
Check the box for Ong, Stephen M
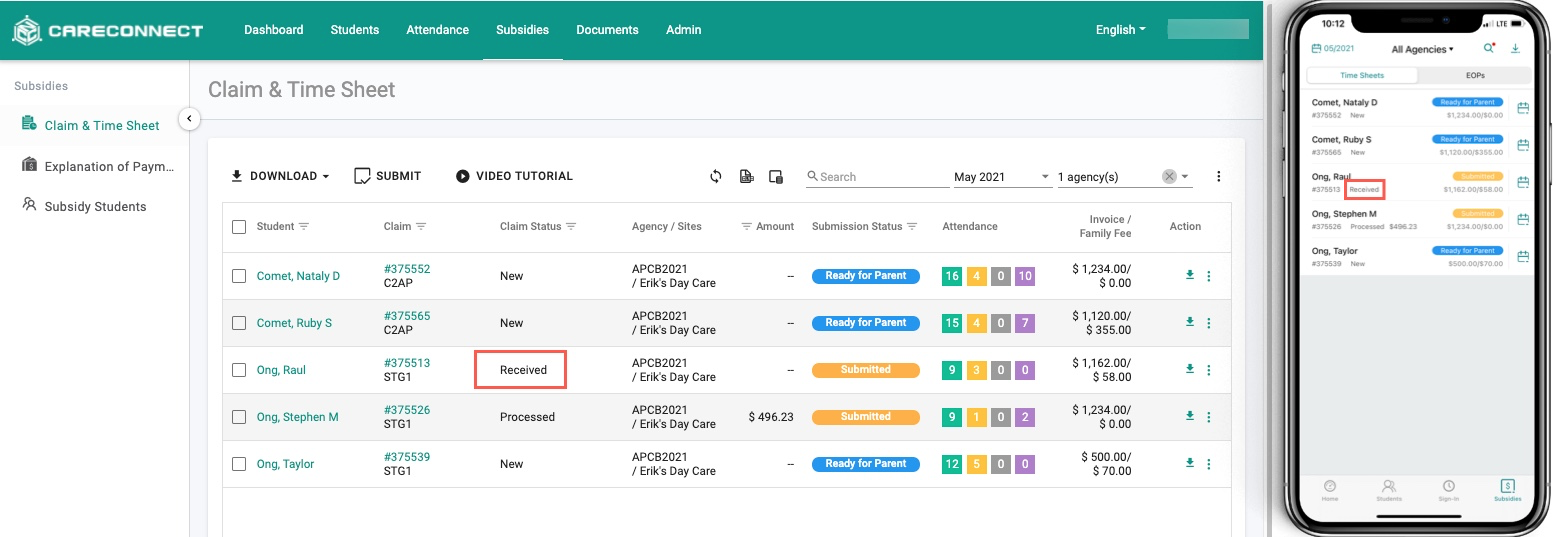click(x=239, y=417)
